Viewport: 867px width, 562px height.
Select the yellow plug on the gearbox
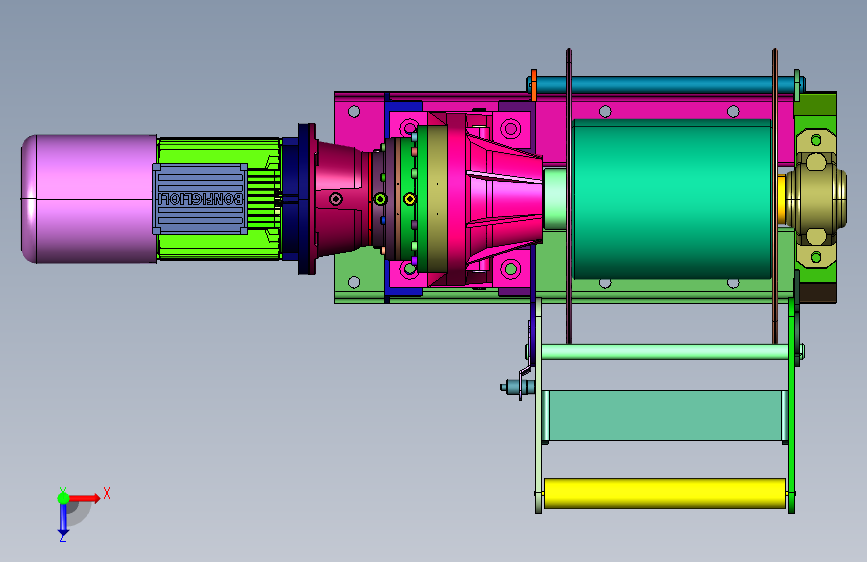[409, 199]
